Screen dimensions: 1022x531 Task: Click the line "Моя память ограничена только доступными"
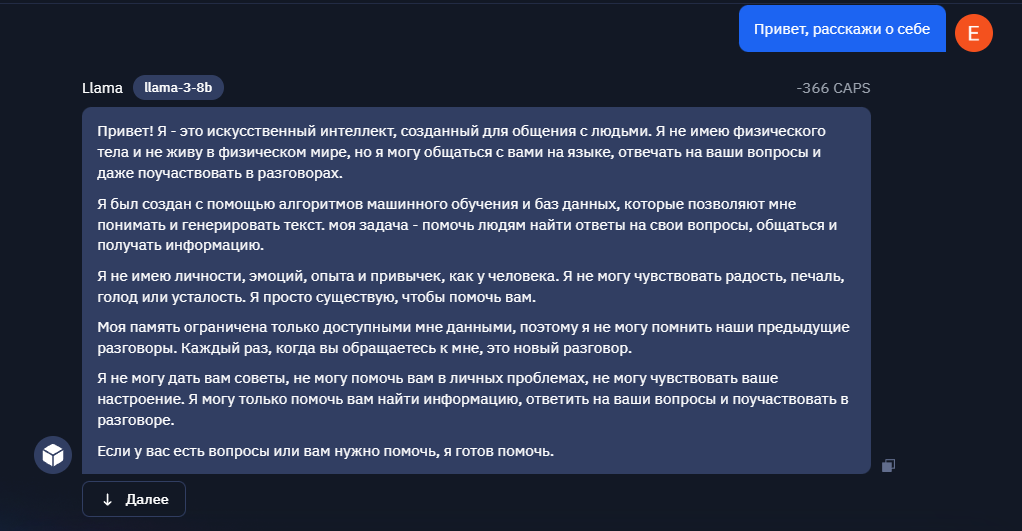pos(473,327)
